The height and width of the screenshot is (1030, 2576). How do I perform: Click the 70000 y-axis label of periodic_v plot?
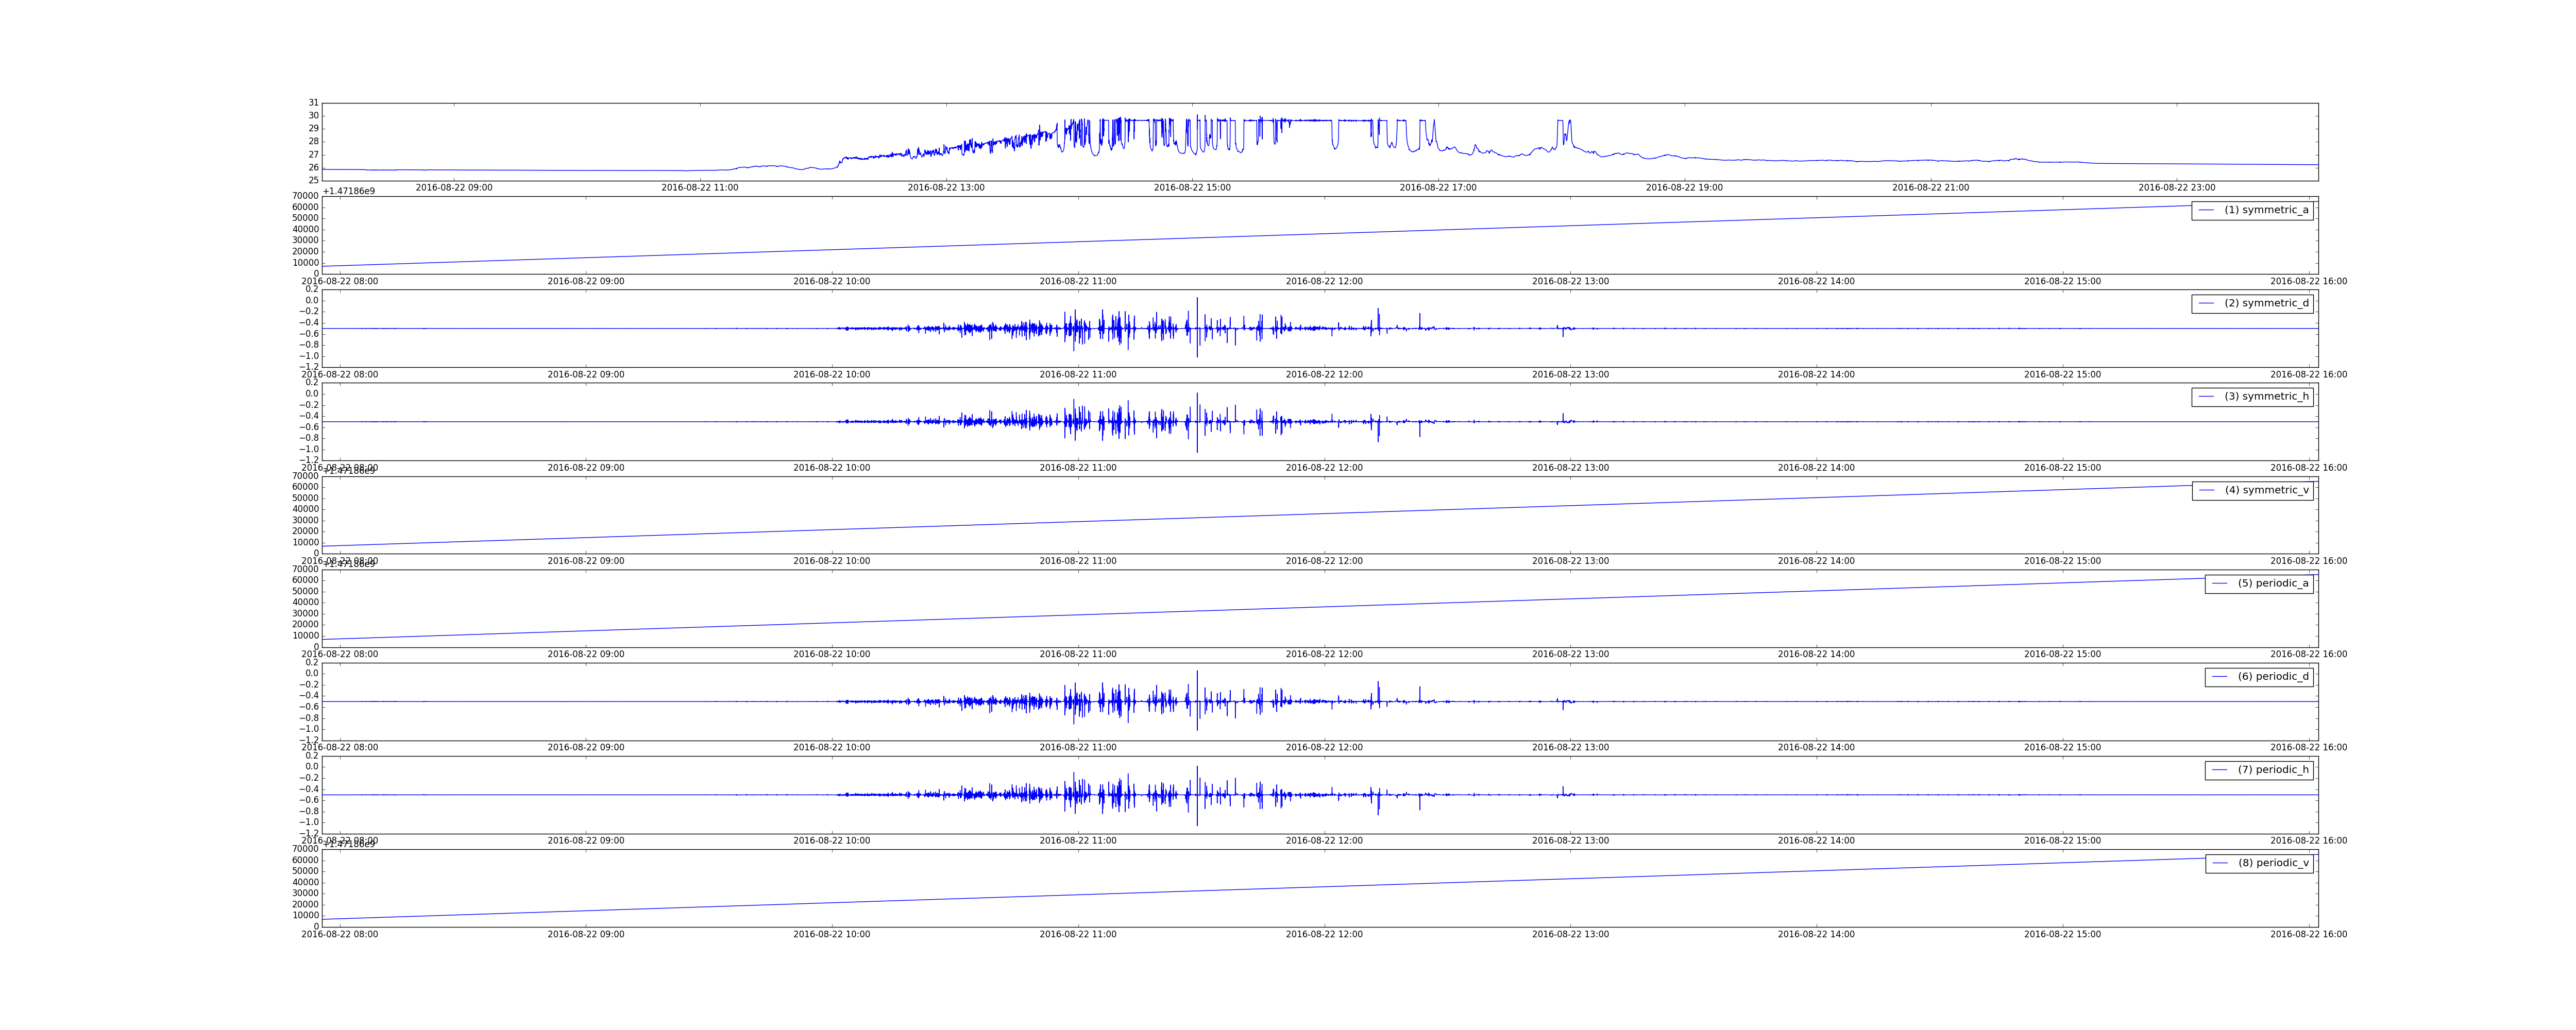[x=306, y=849]
